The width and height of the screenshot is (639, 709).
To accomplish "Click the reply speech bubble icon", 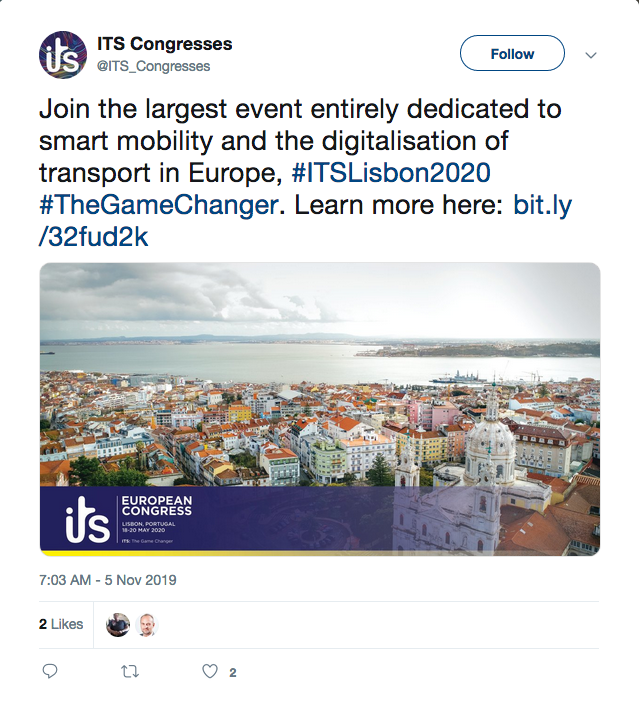I will [x=50, y=672].
